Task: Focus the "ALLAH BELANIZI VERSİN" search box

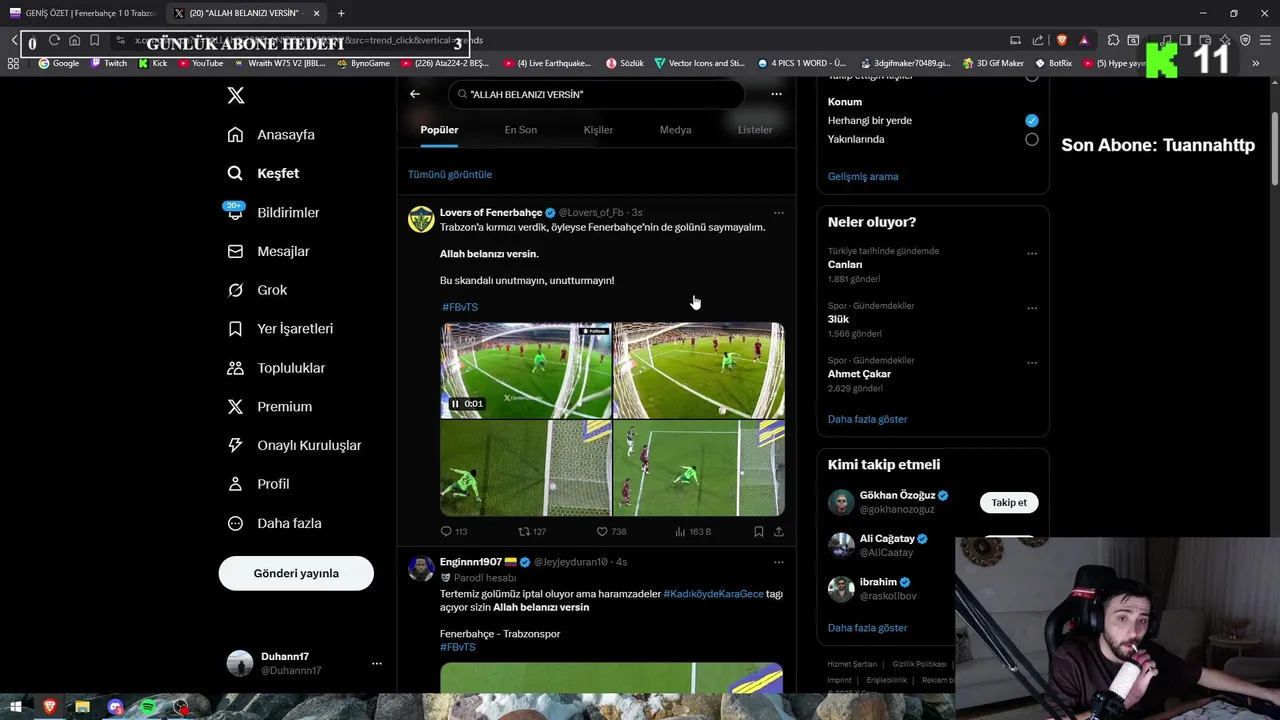Action: [596, 94]
